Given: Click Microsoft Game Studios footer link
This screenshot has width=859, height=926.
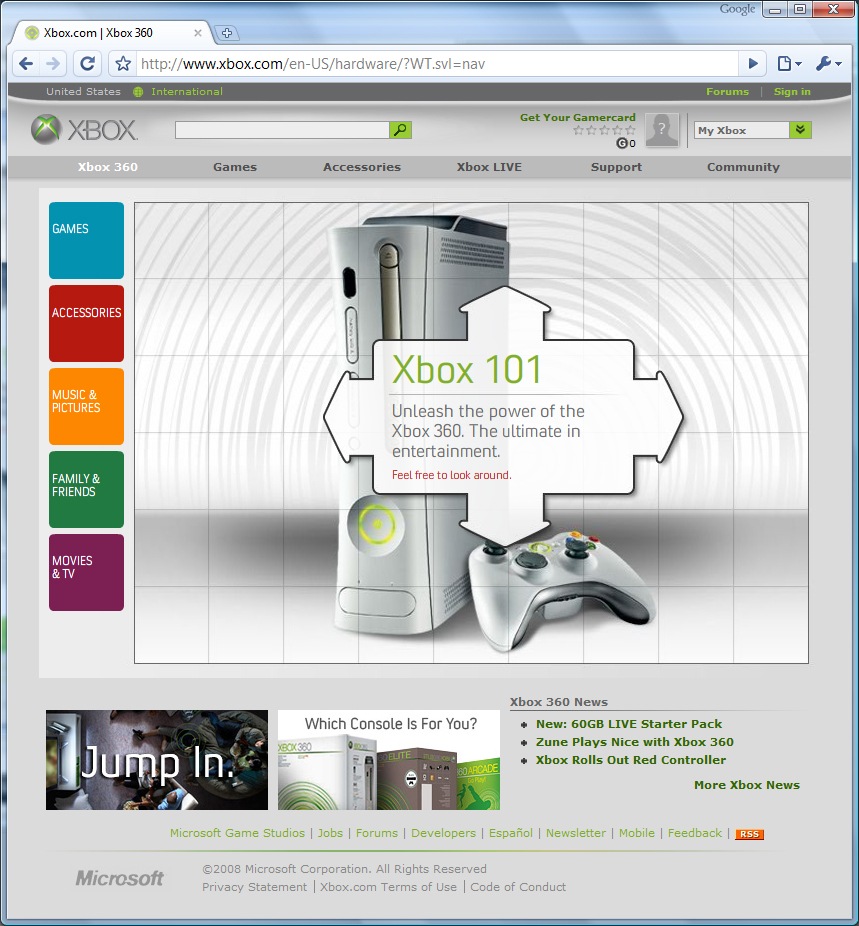Looking at the screenshot, I should [x=237, y=833].
